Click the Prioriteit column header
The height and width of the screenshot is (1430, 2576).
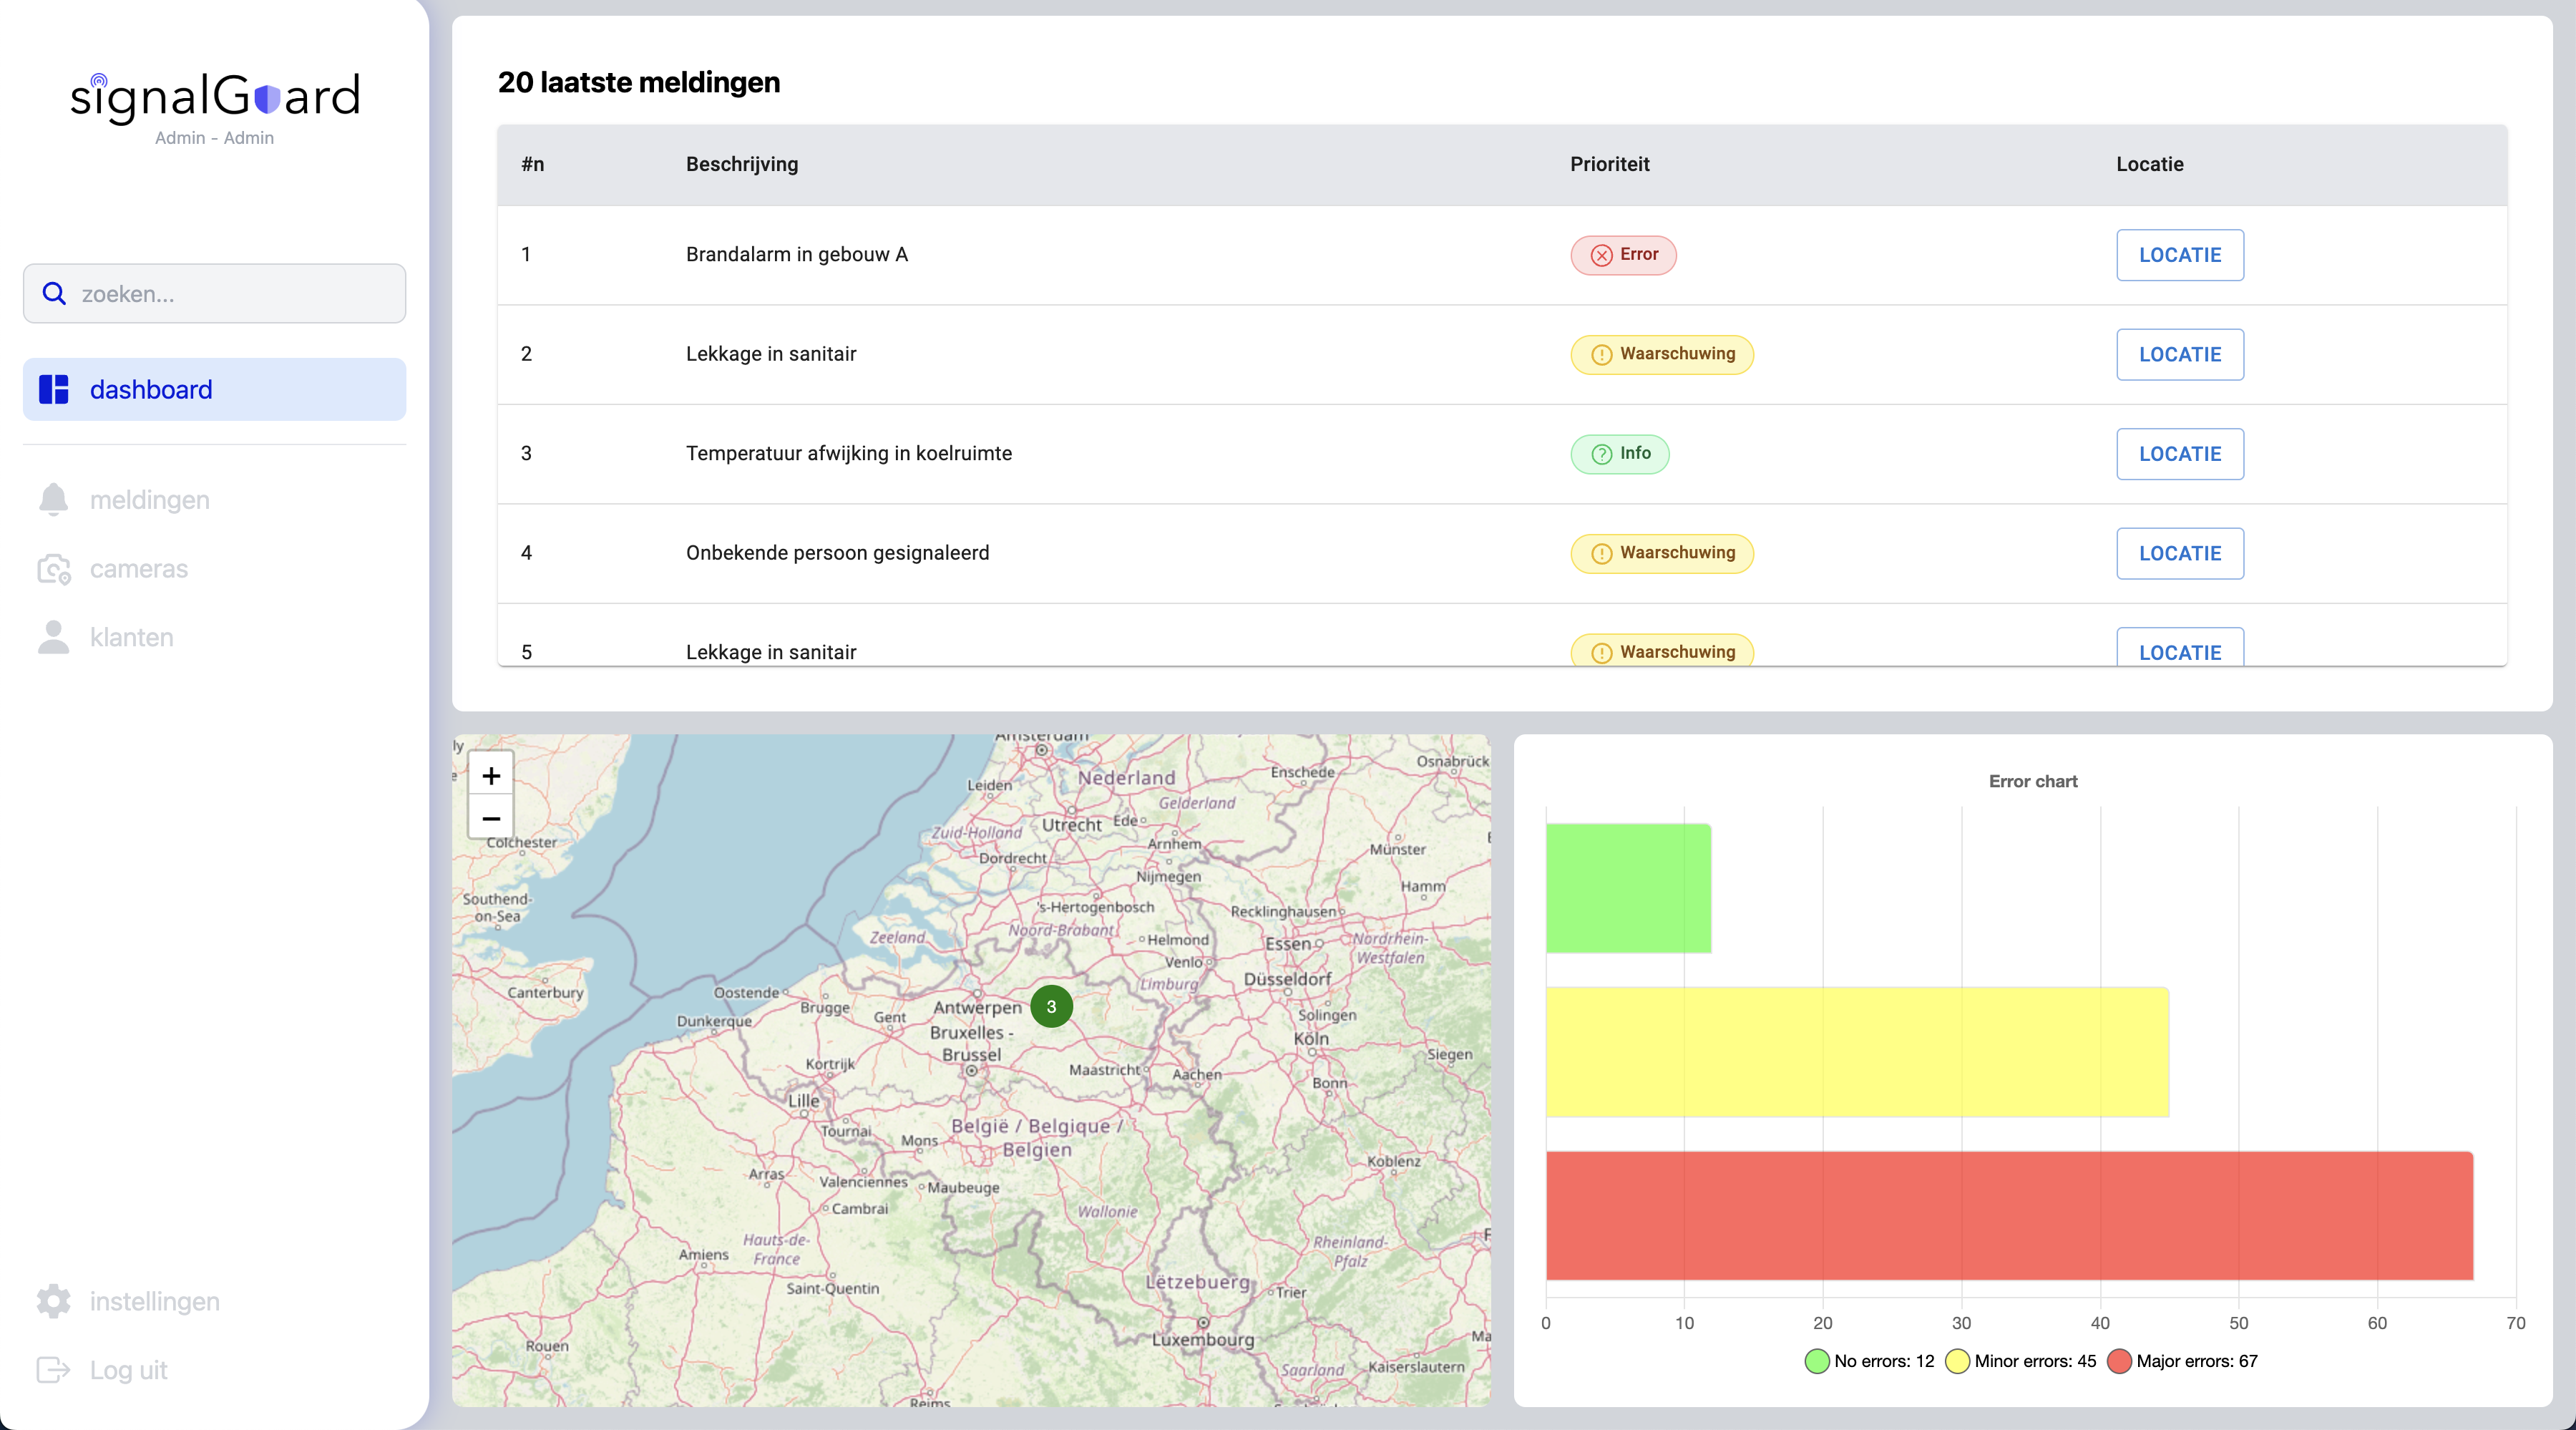pos(1609,164)
